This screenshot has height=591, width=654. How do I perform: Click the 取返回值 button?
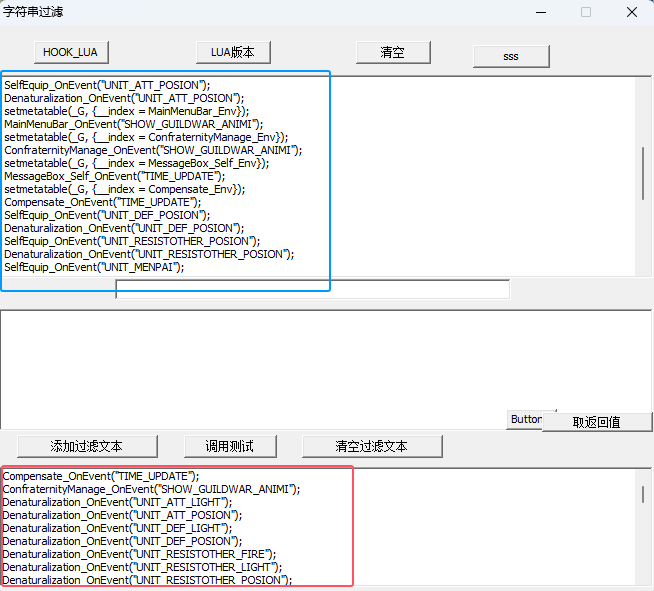[597, 423]
